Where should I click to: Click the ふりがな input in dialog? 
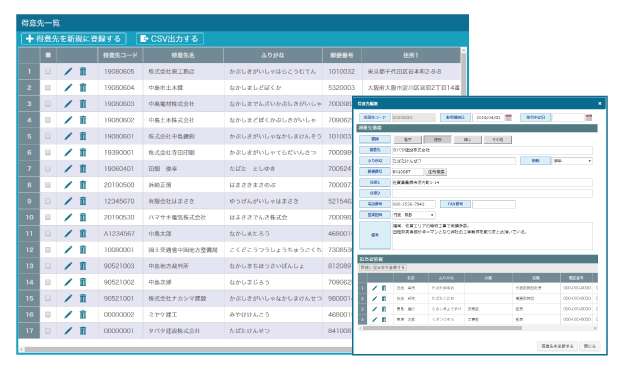pos(454,161)
